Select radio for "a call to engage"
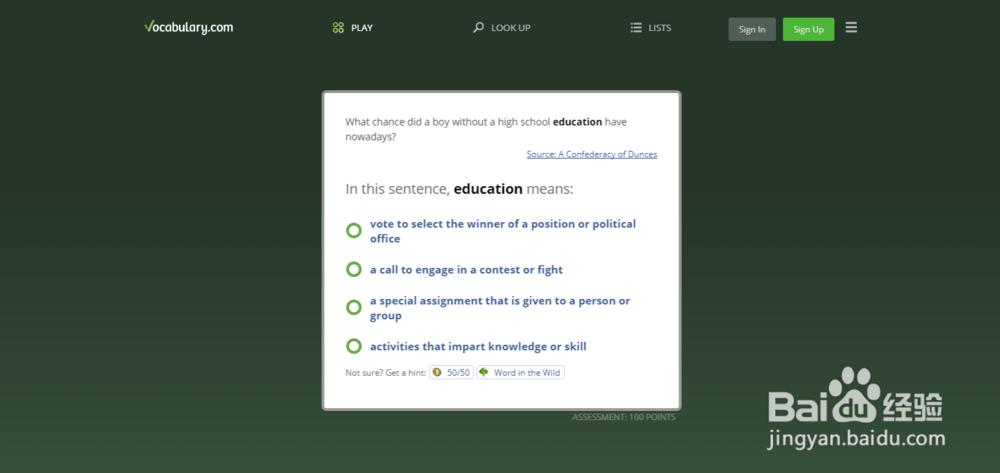 coord(353,269)
